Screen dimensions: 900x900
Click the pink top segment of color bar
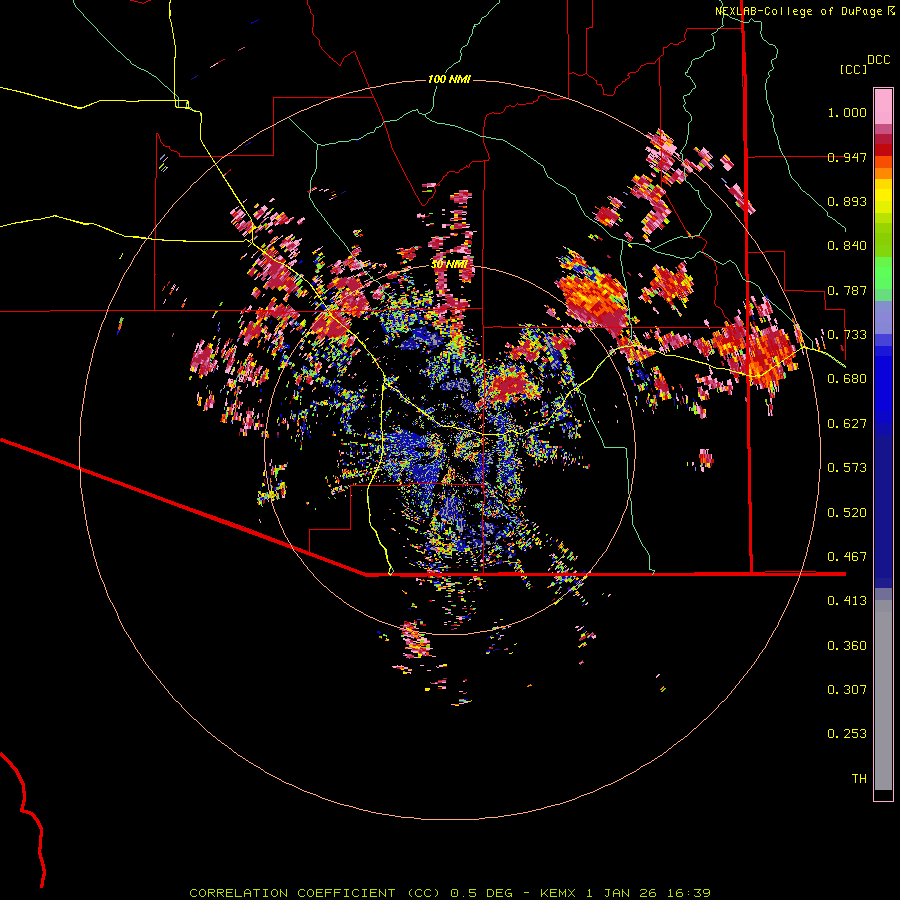(883, 107)
